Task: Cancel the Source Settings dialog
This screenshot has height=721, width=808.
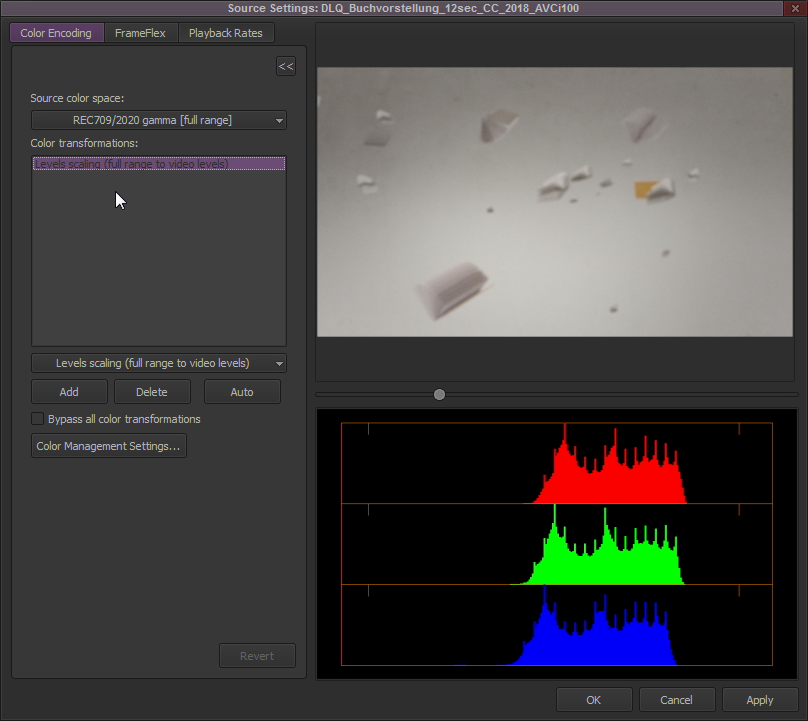Action: (x=677, y=699)
